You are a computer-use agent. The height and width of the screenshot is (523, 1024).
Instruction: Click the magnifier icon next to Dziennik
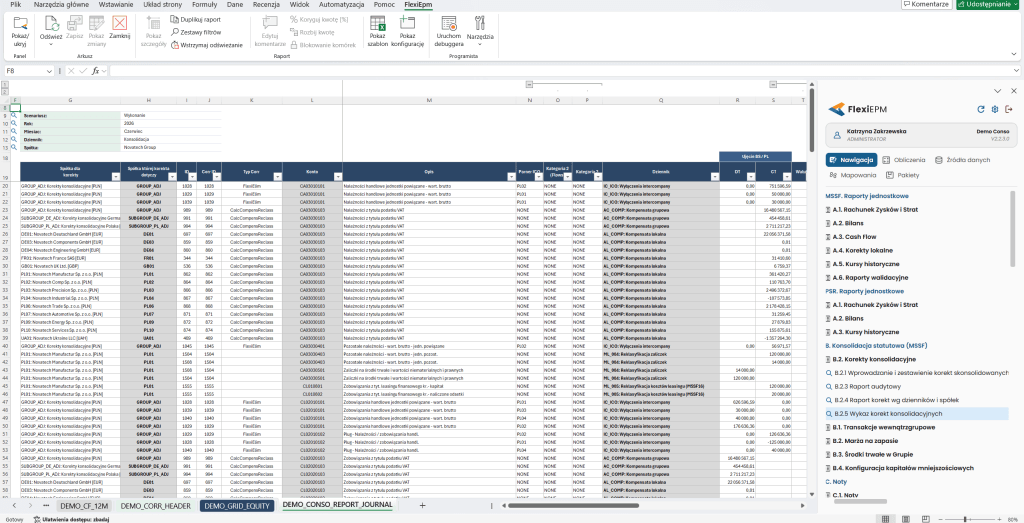point(14,139)
